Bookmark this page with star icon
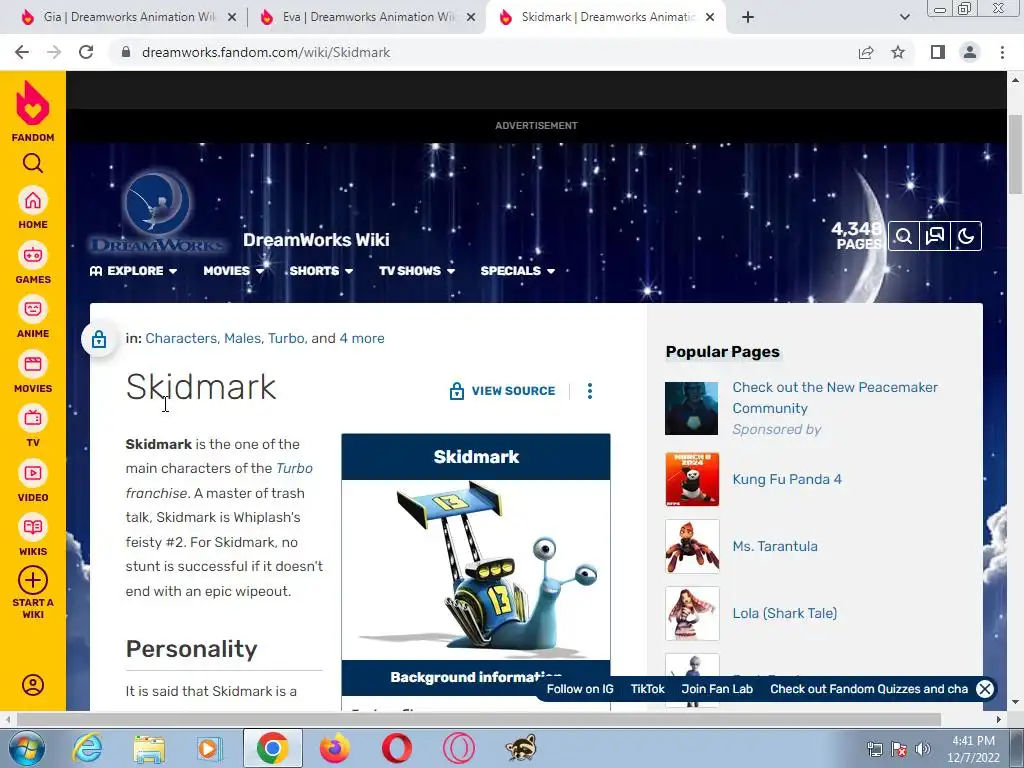Screen dimensions: 1024x768 pos(898,52)
